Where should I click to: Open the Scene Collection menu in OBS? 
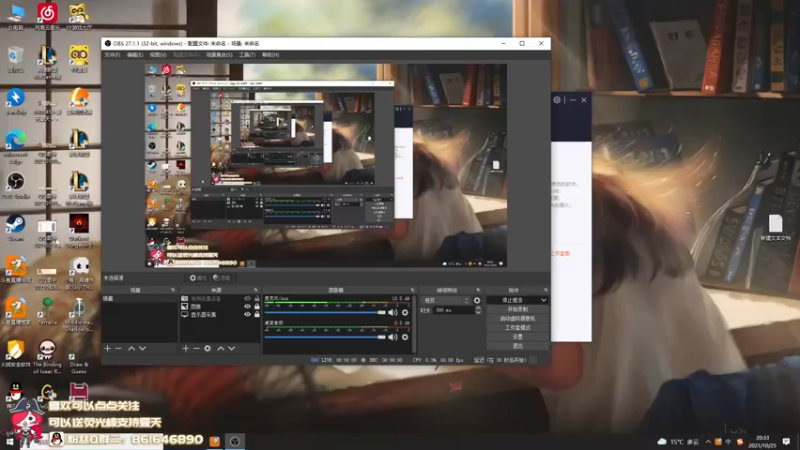point(219,55)
